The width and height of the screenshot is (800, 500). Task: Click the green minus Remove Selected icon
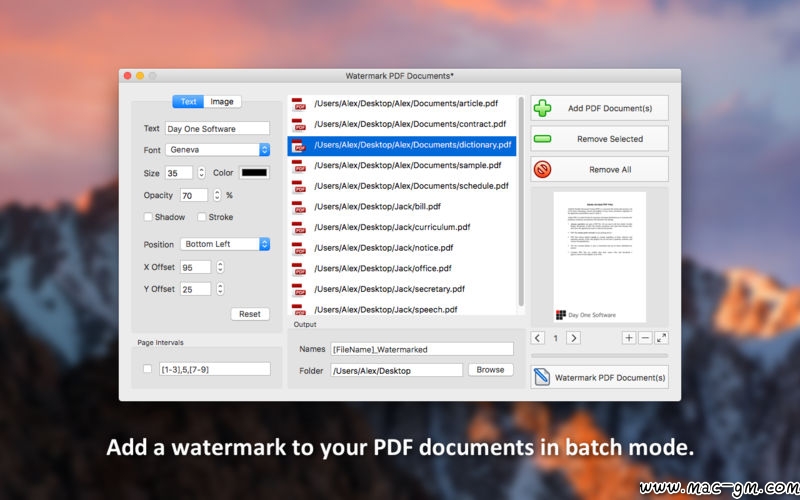coord(542,139)
